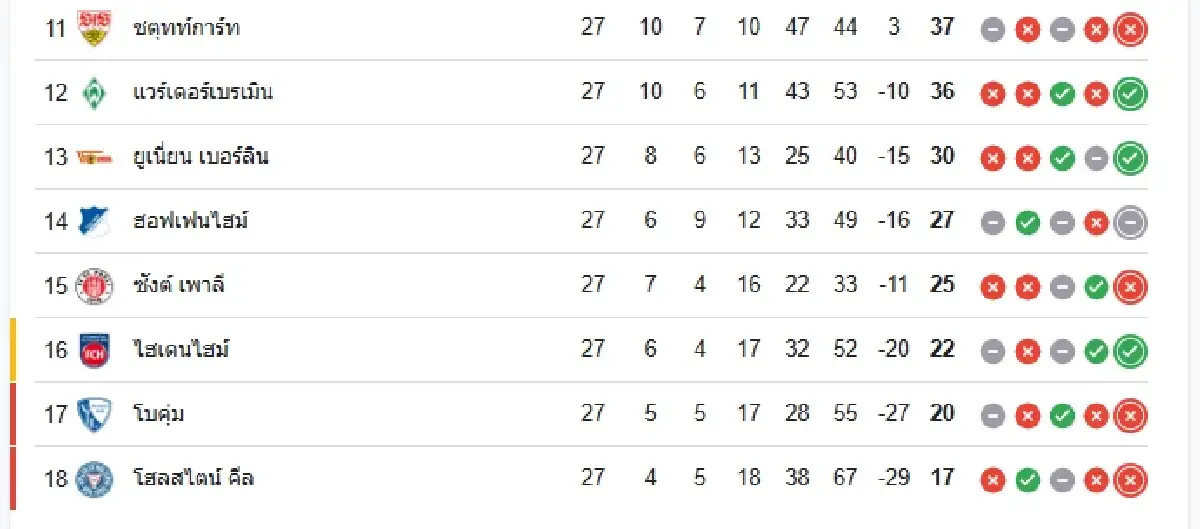Click Heidenheim's red loss form icon
This screenshot has width=1200, height=529.
point(1027,351)
